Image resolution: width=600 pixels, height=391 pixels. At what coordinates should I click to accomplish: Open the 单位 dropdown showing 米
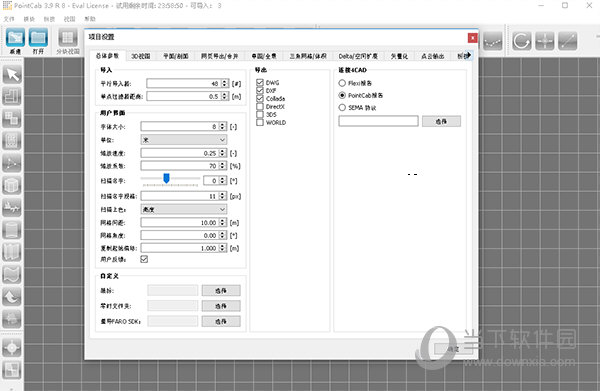point(184,140)
